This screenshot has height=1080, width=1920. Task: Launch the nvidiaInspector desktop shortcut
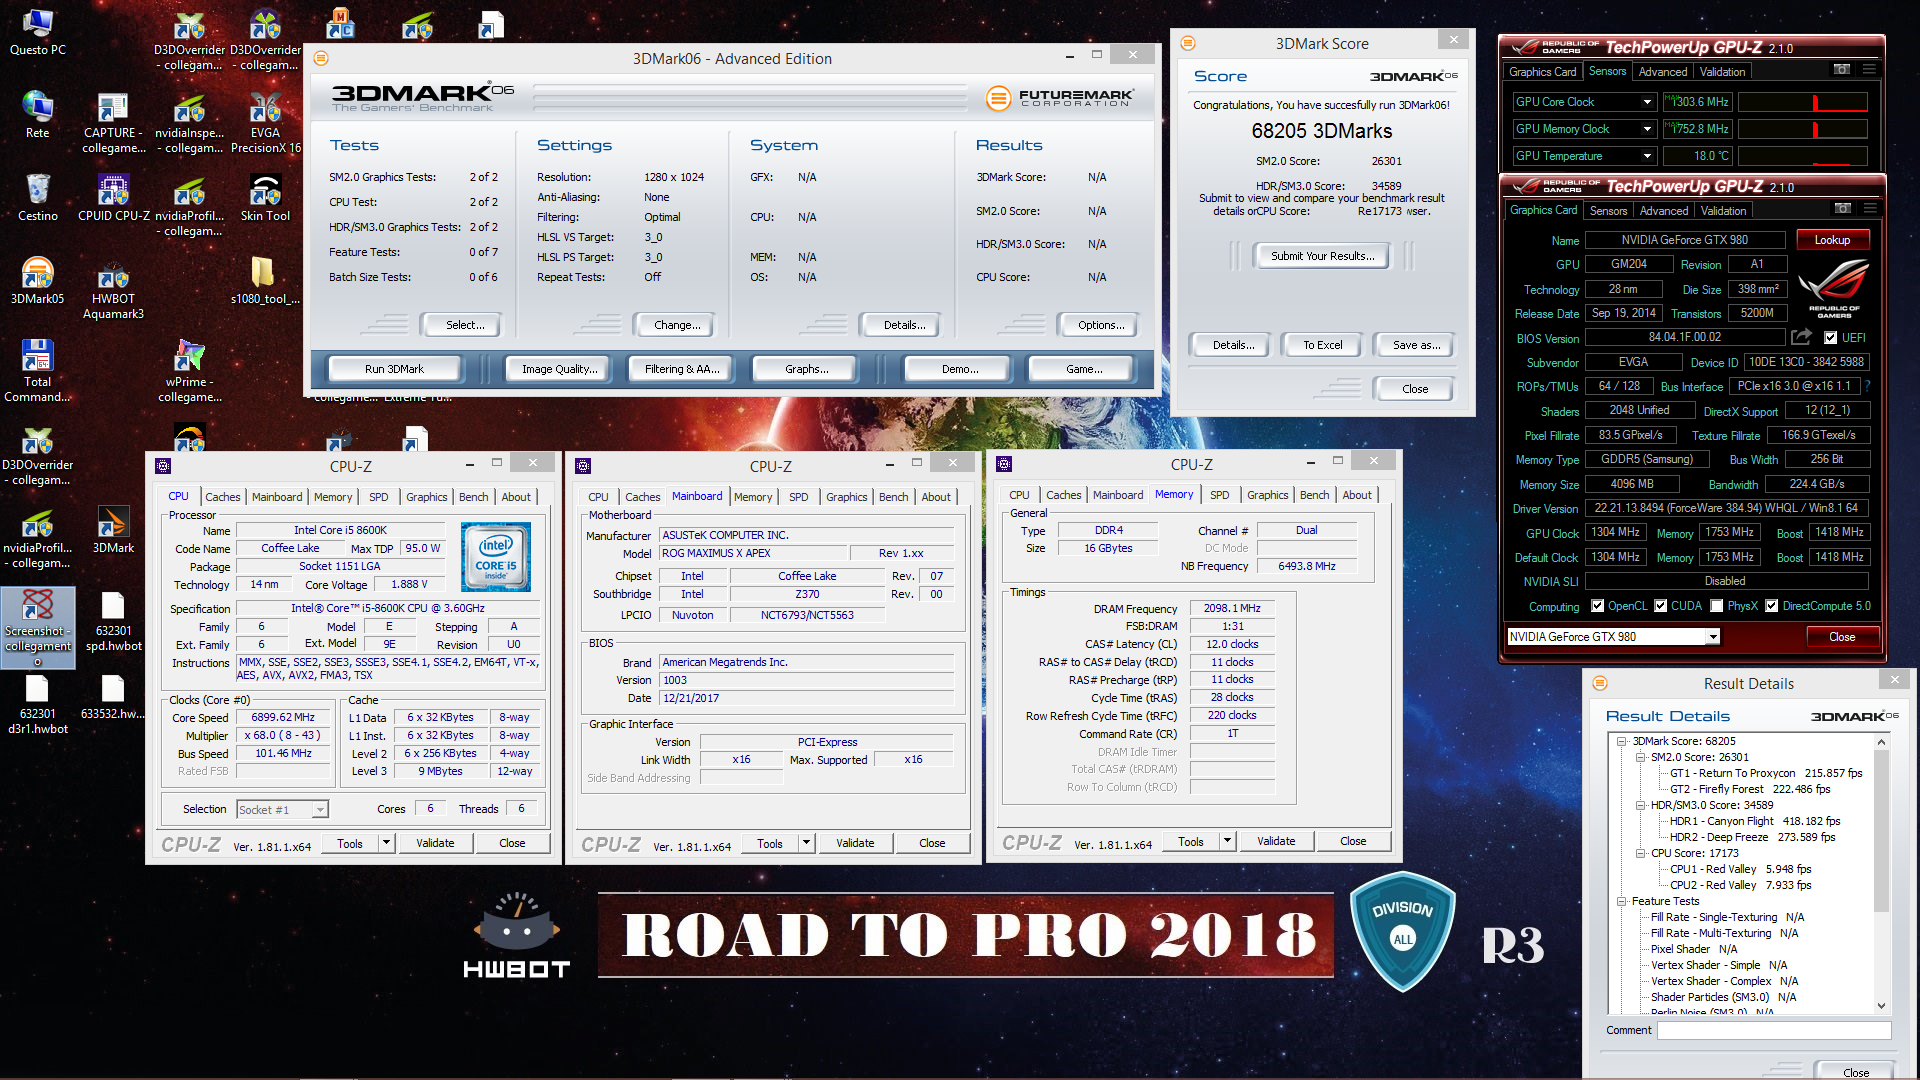coord(189,122)
